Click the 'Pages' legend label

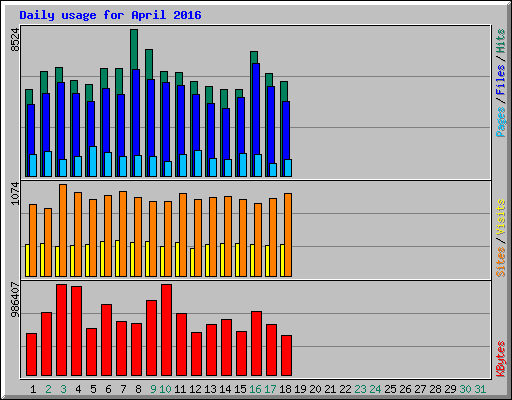coord(501,122)
